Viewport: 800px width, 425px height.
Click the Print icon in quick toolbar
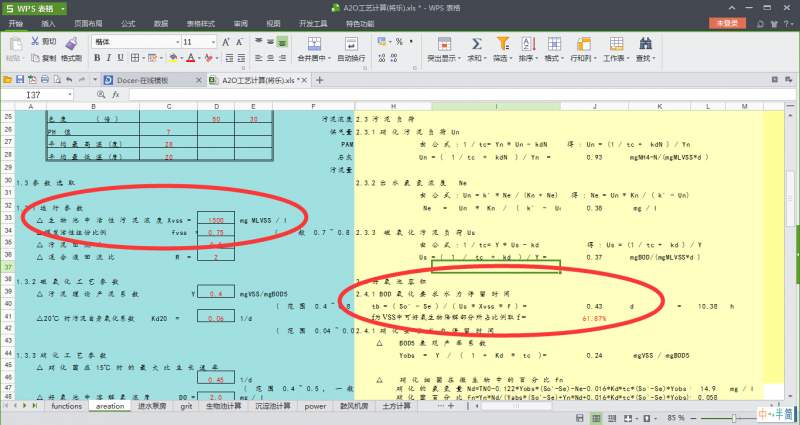pos(44,80)
